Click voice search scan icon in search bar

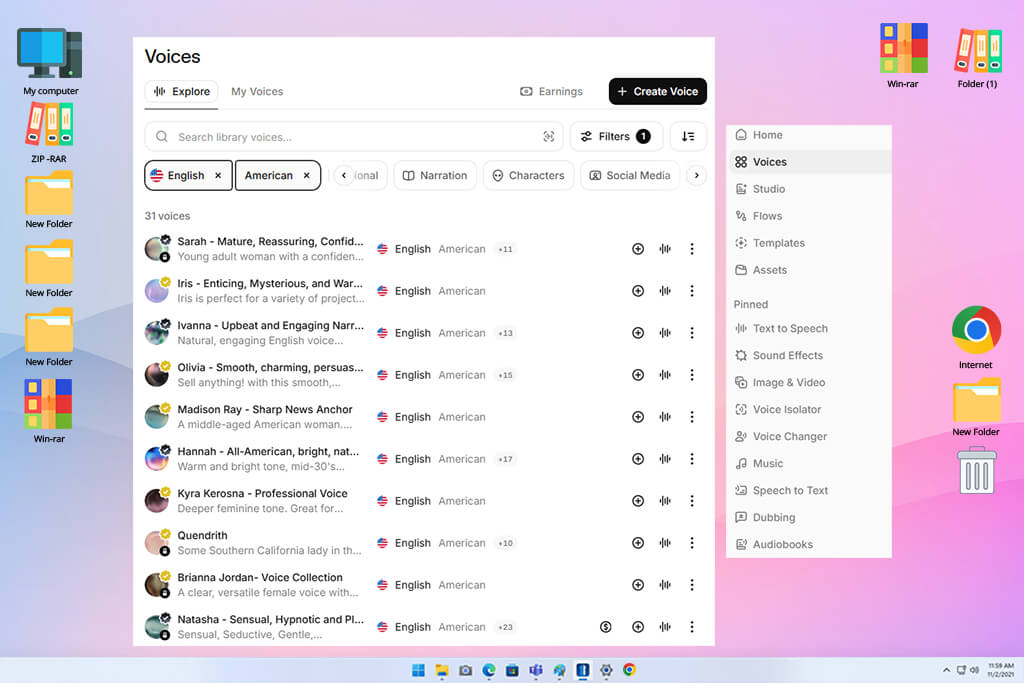549,136
